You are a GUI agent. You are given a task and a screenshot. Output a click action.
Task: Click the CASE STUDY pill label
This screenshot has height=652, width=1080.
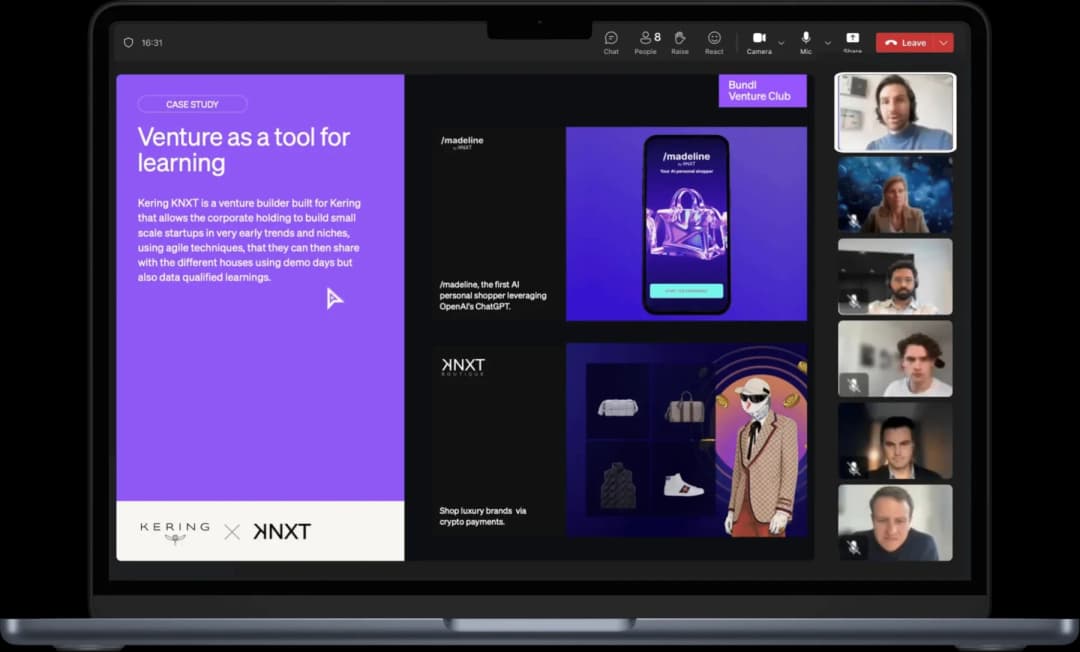coord(192,104)
